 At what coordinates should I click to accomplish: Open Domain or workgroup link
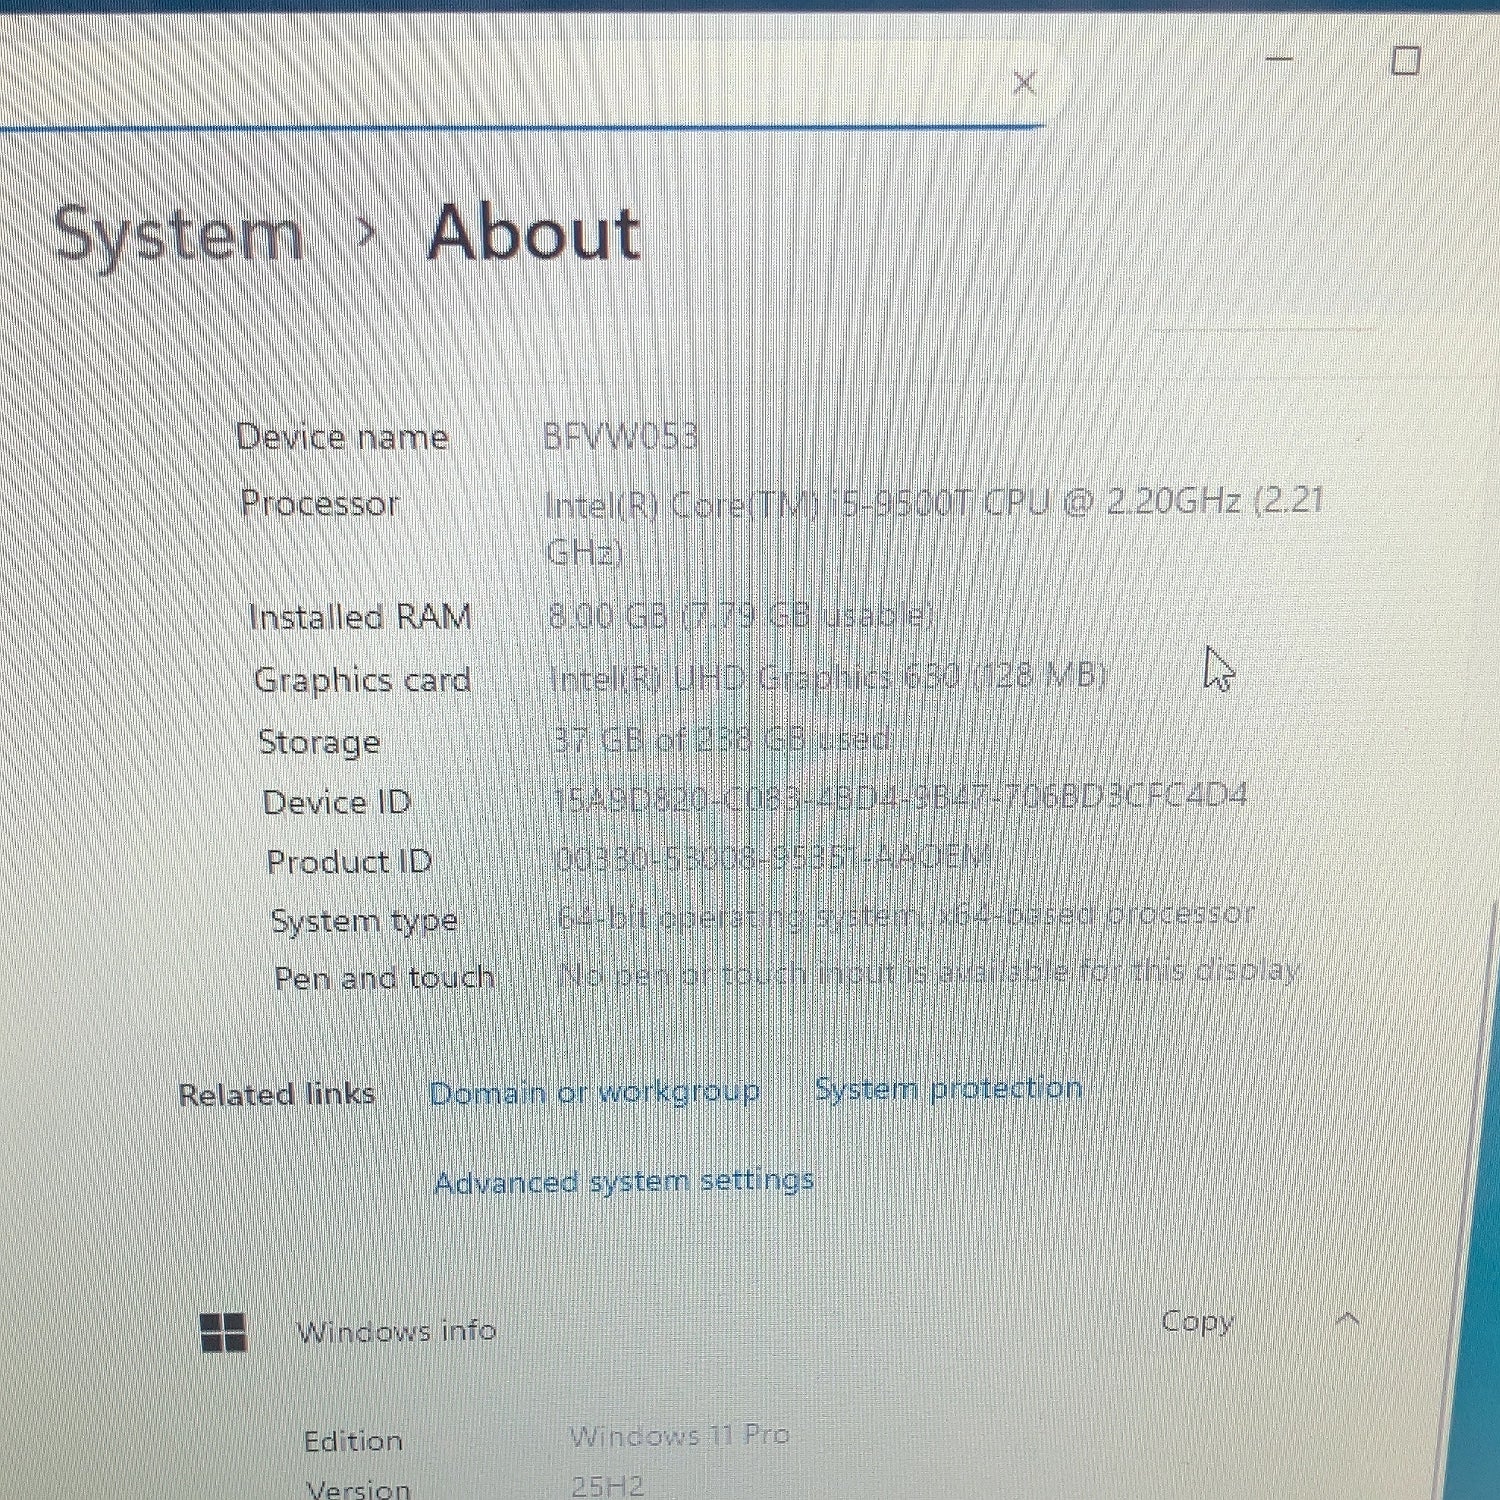[x=594, y=1092]
